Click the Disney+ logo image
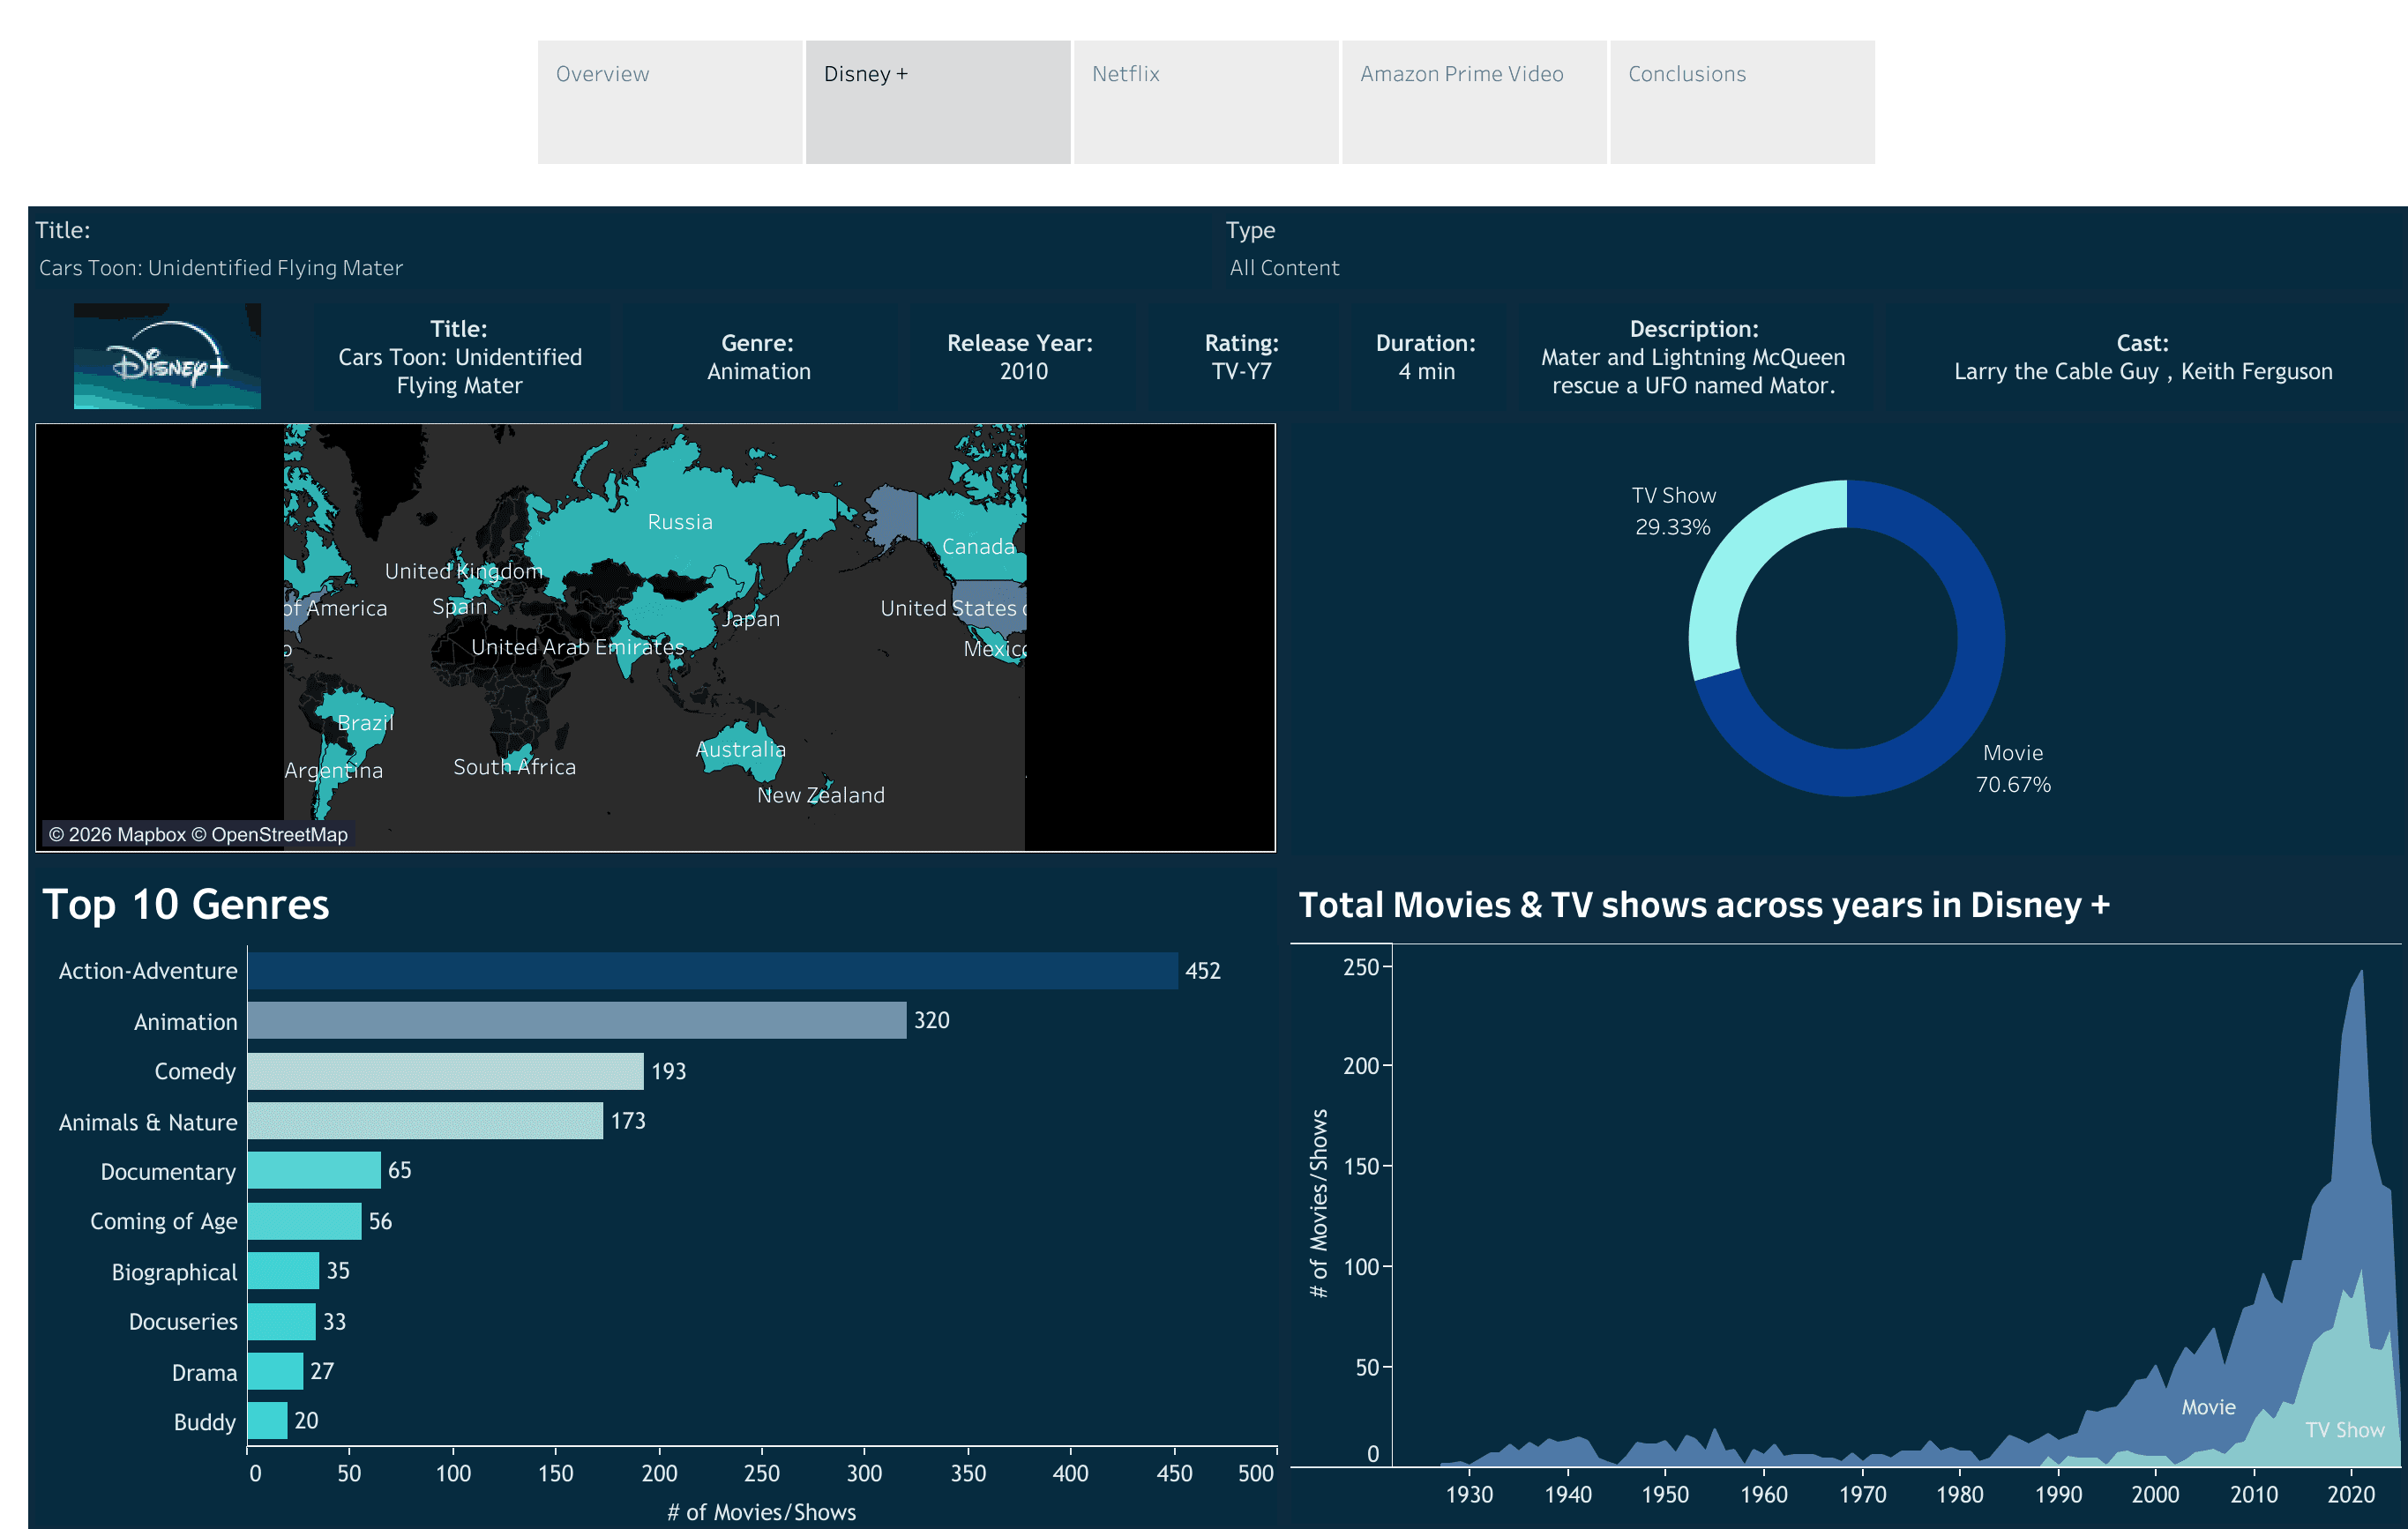Image resolution: width=2408 pixels, height=1529 pixels. pos(167,357)
